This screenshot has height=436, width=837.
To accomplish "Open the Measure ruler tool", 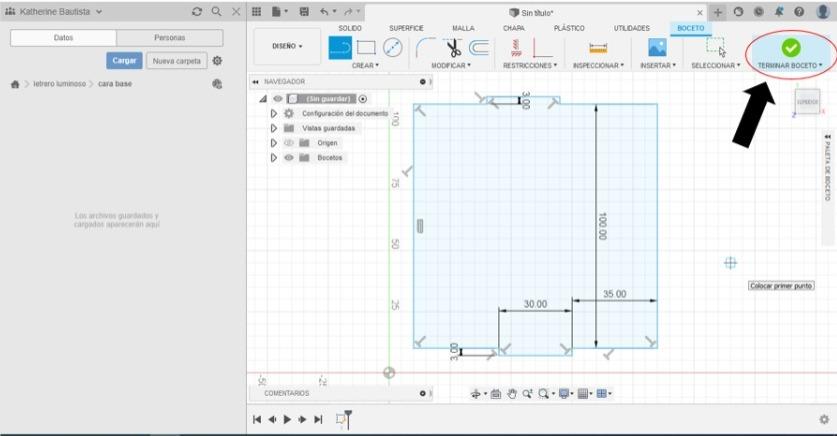I will click(598, 49).
